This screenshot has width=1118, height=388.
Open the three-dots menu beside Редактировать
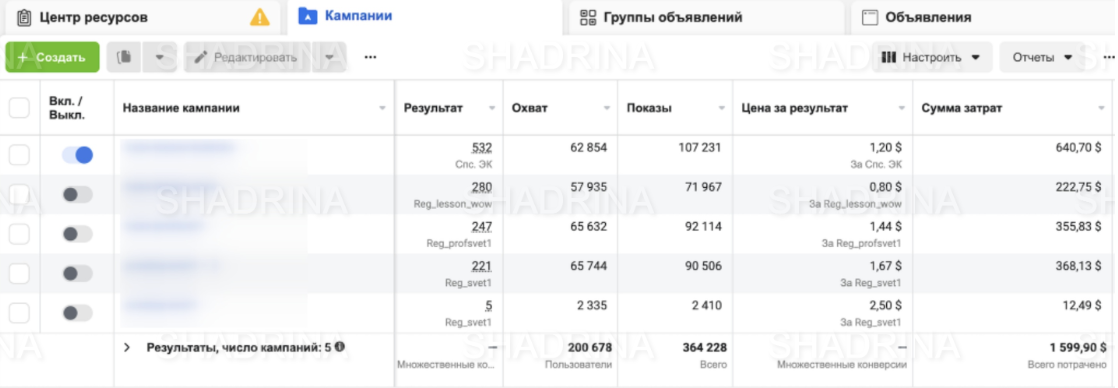coord(370,57)
